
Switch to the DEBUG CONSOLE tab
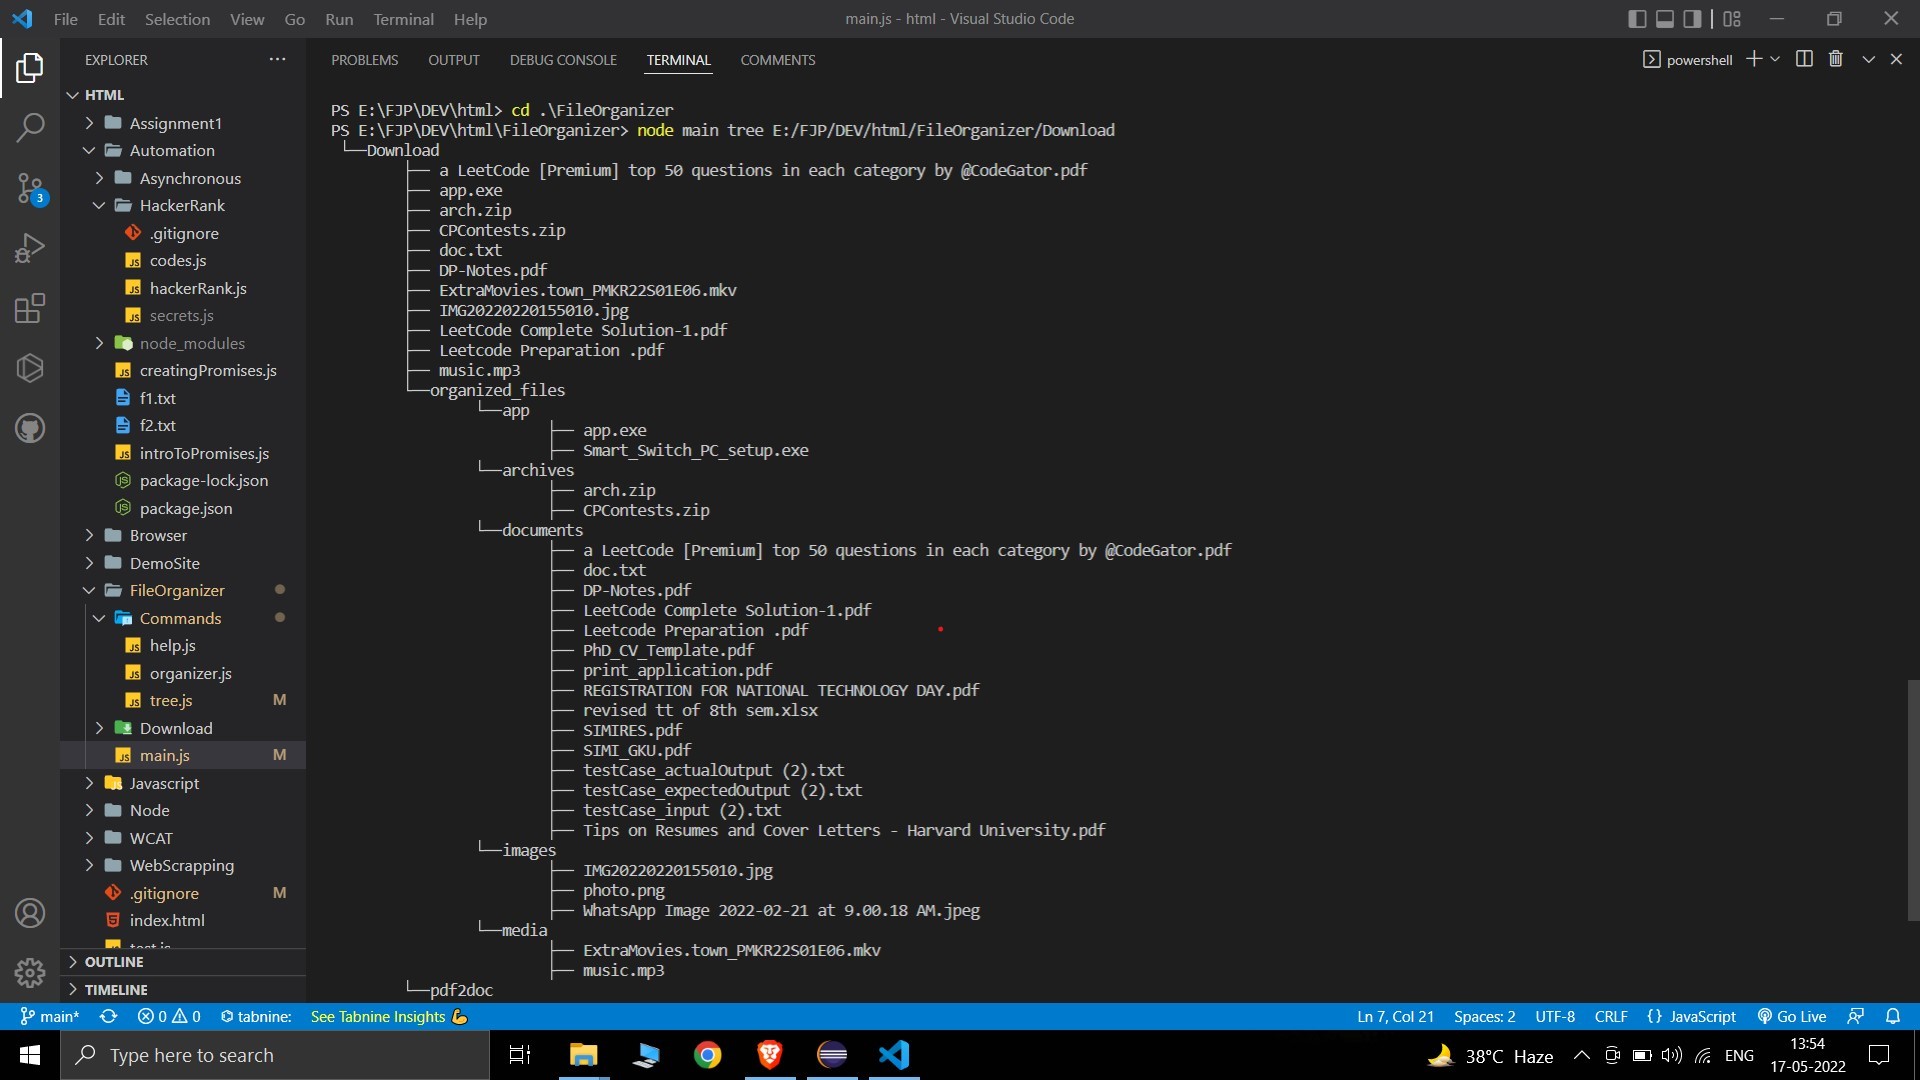(x=563, y=60)
